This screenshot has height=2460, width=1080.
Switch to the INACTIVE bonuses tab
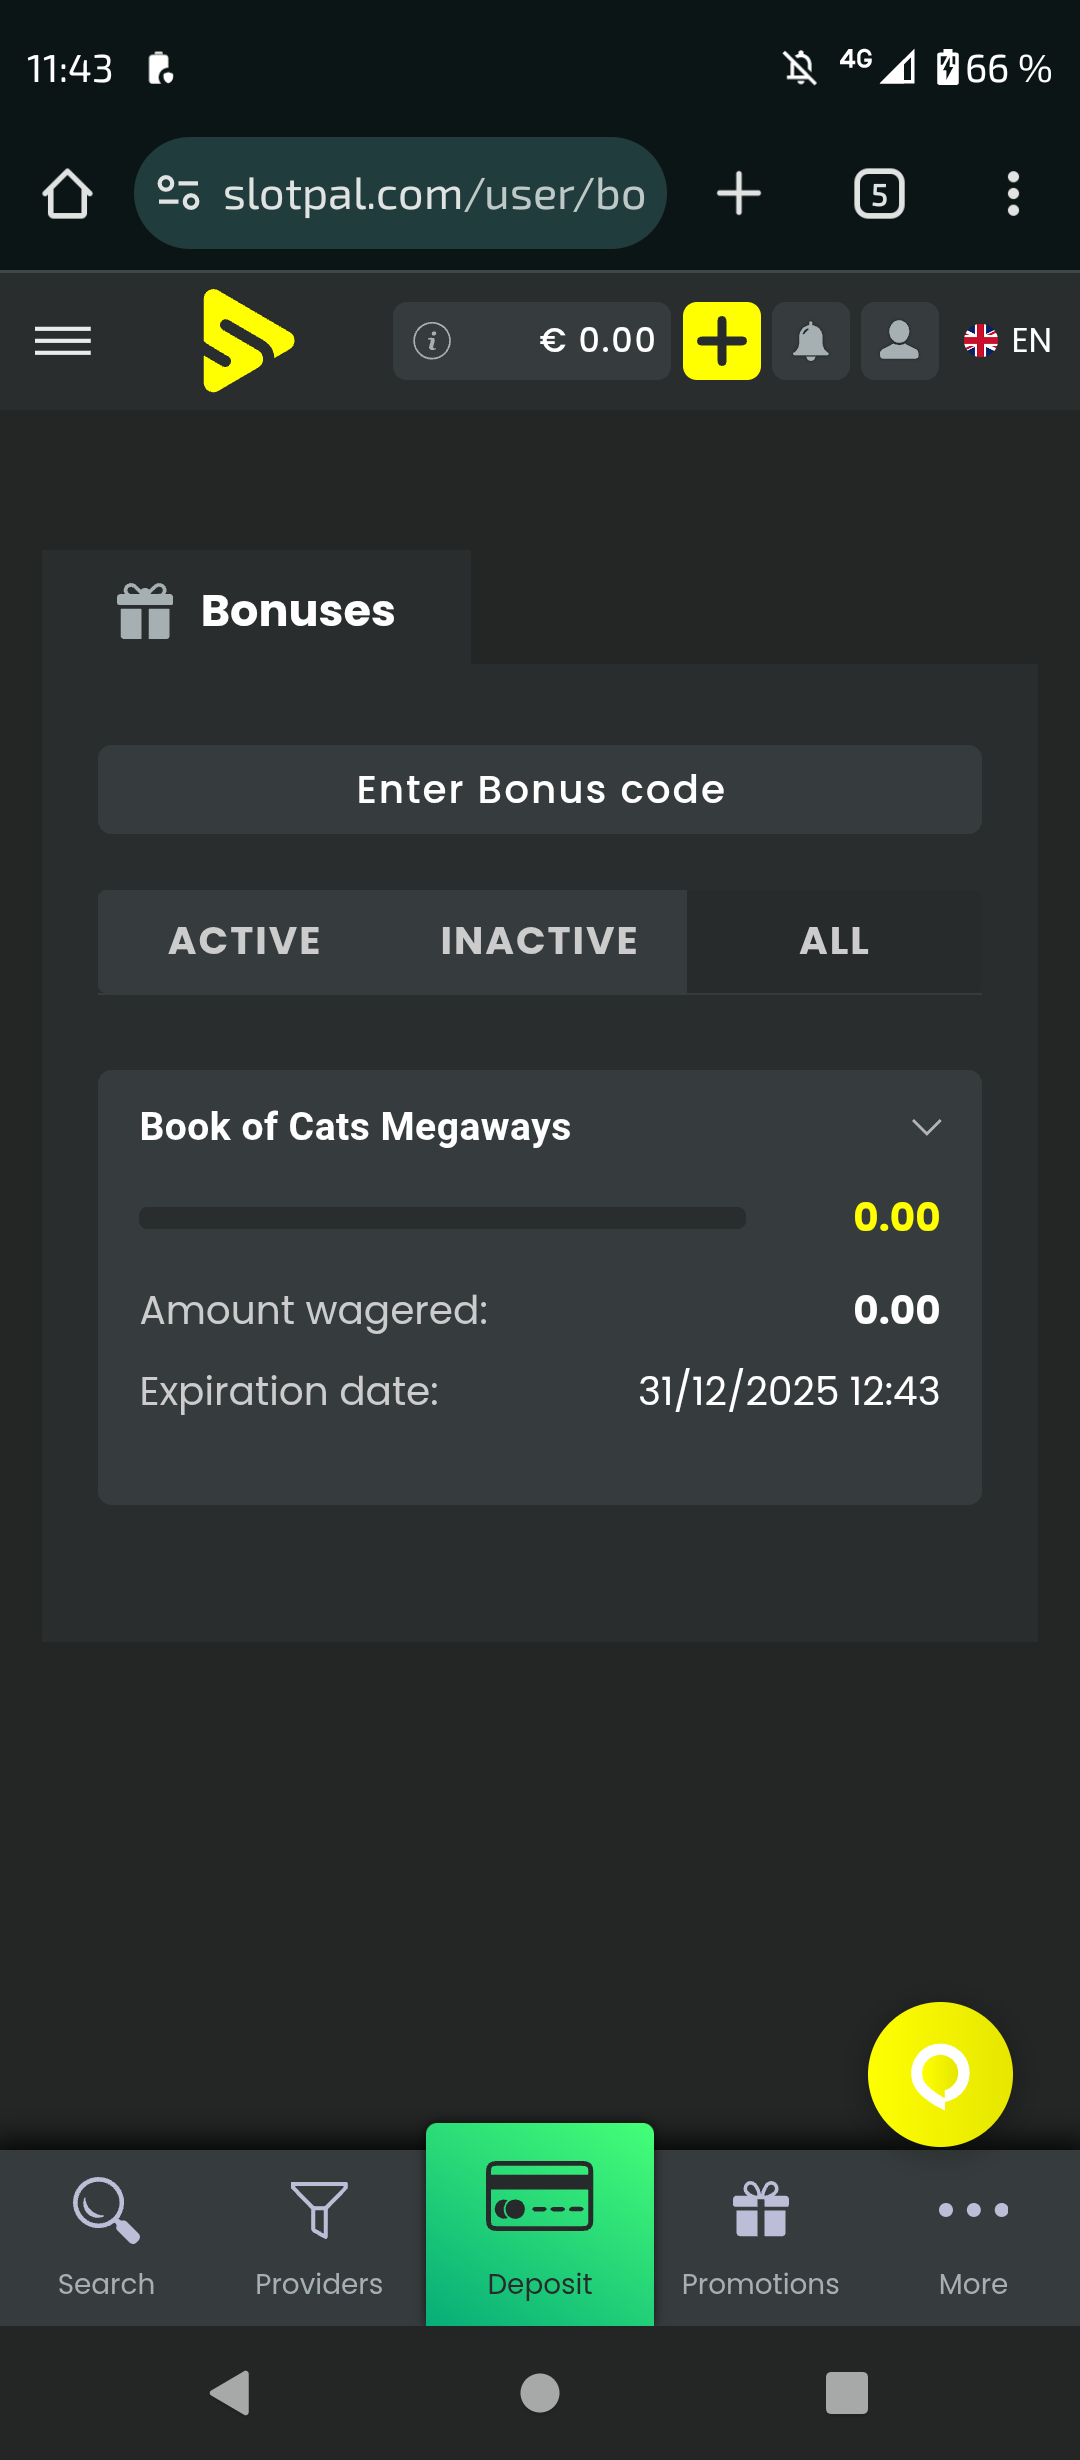click(x=539, y=941)
